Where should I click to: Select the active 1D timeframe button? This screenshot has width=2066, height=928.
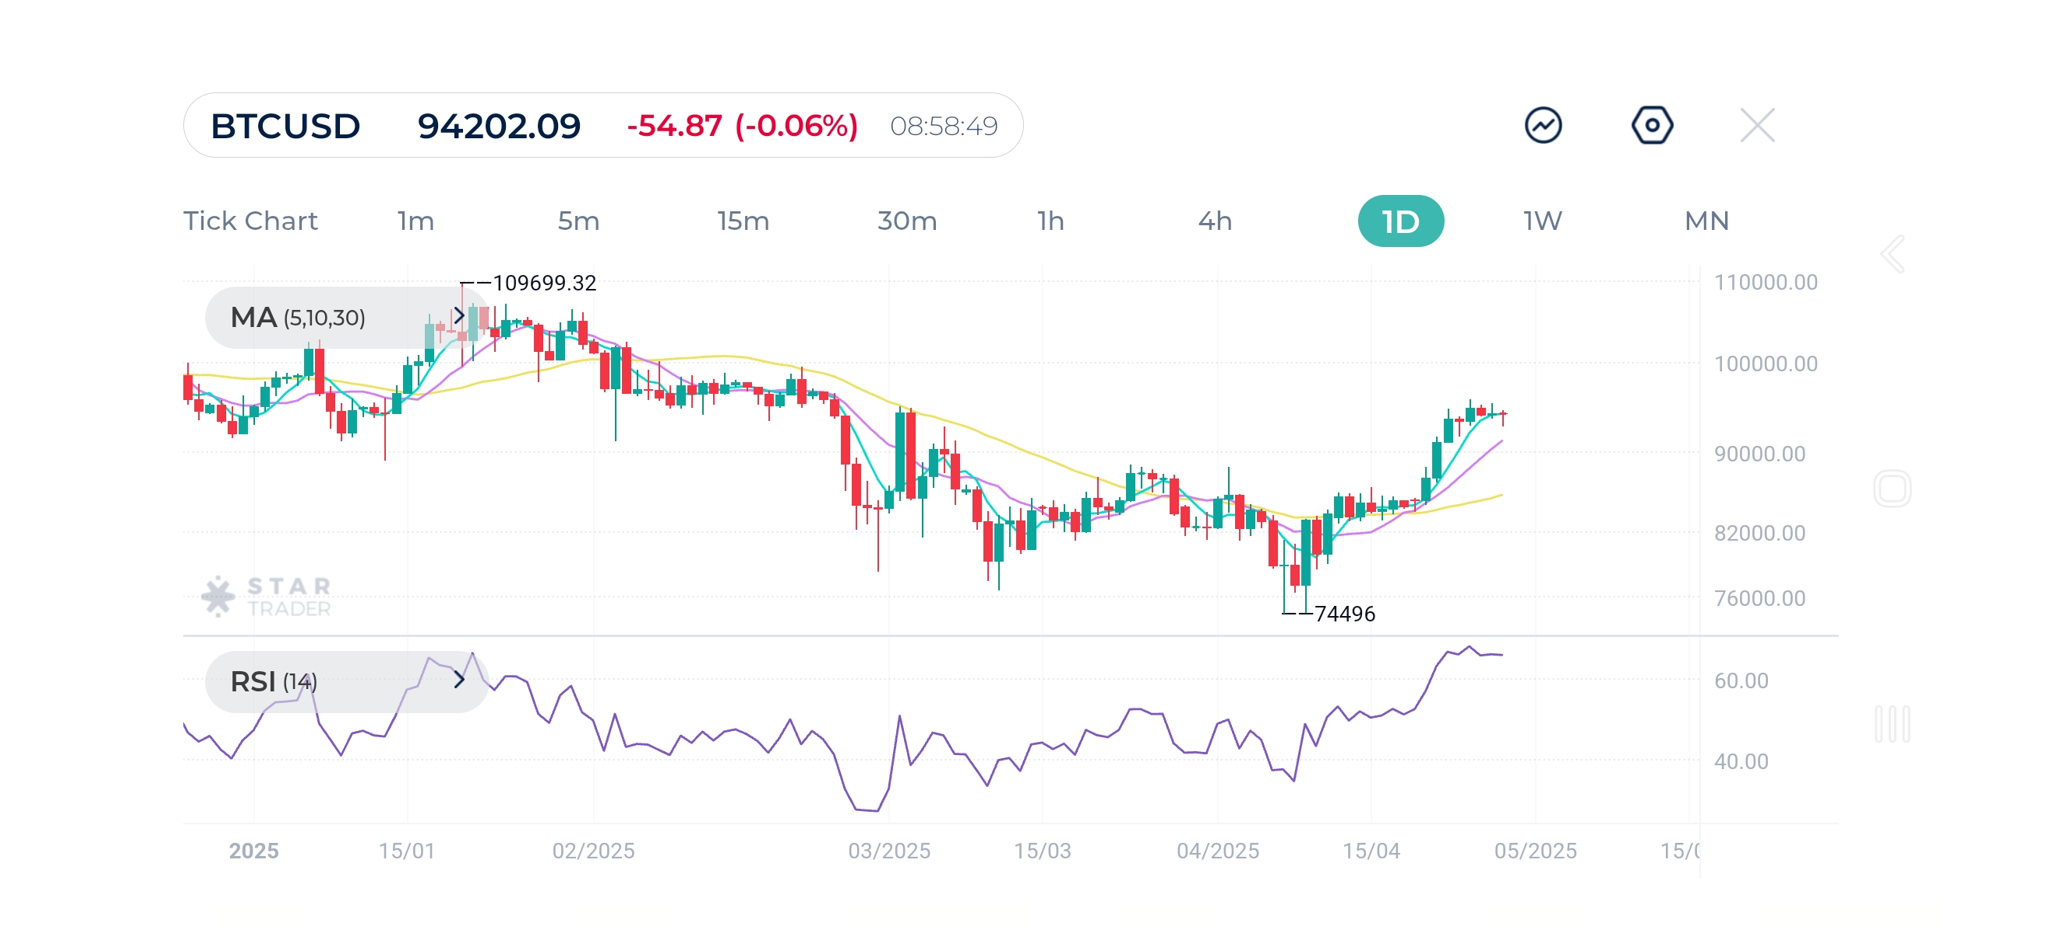coord(1400,221)
